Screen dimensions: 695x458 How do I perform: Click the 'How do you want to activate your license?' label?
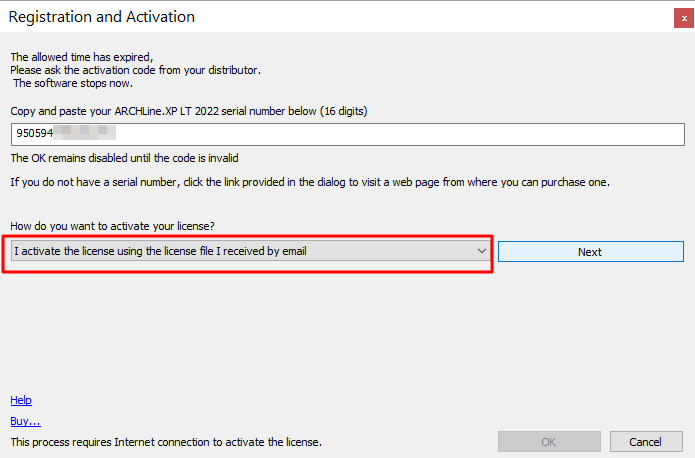[112, 226]
